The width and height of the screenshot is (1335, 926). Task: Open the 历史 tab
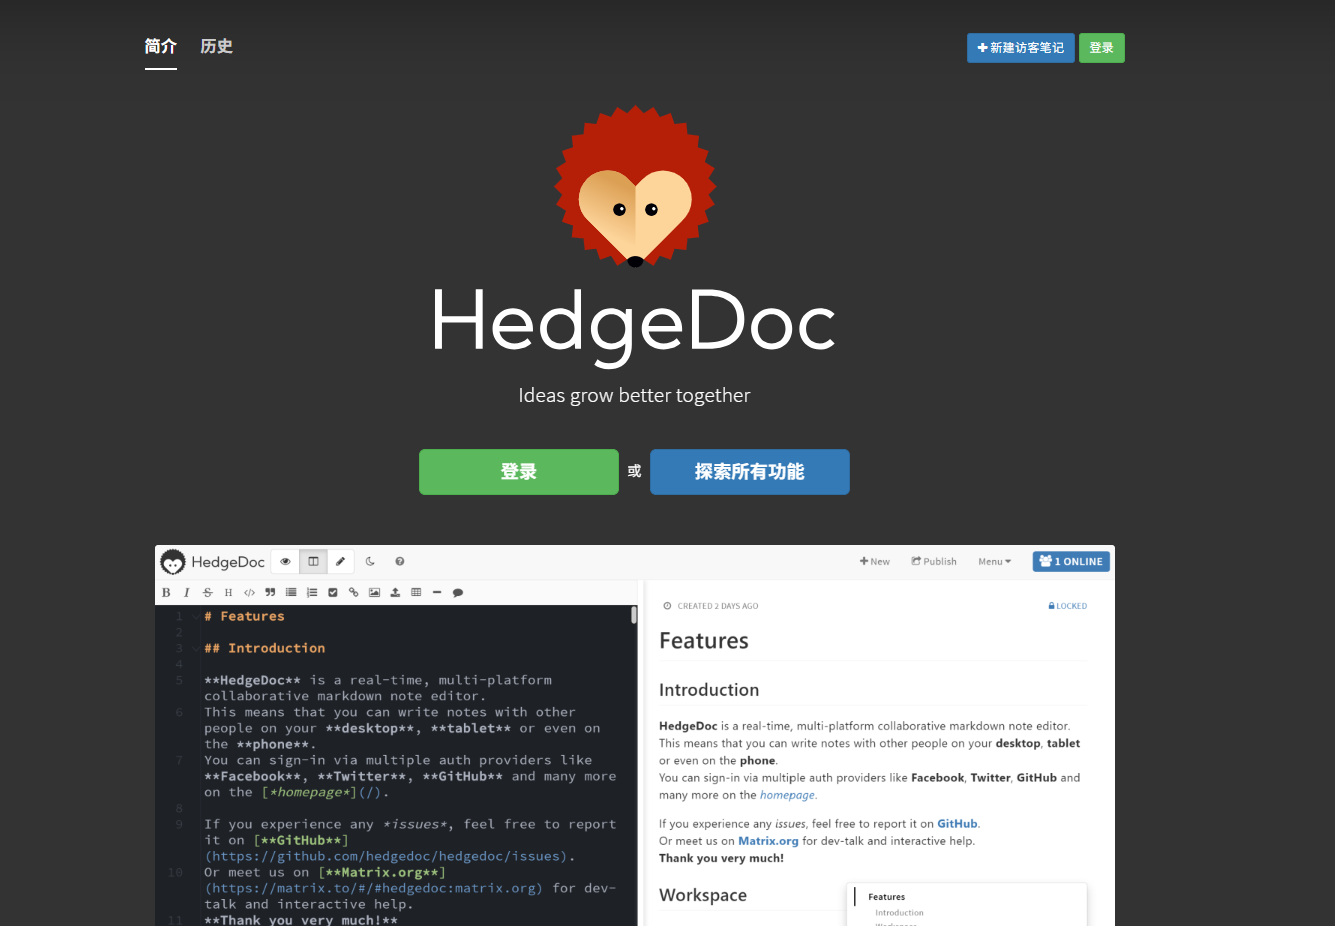[217, 46]
